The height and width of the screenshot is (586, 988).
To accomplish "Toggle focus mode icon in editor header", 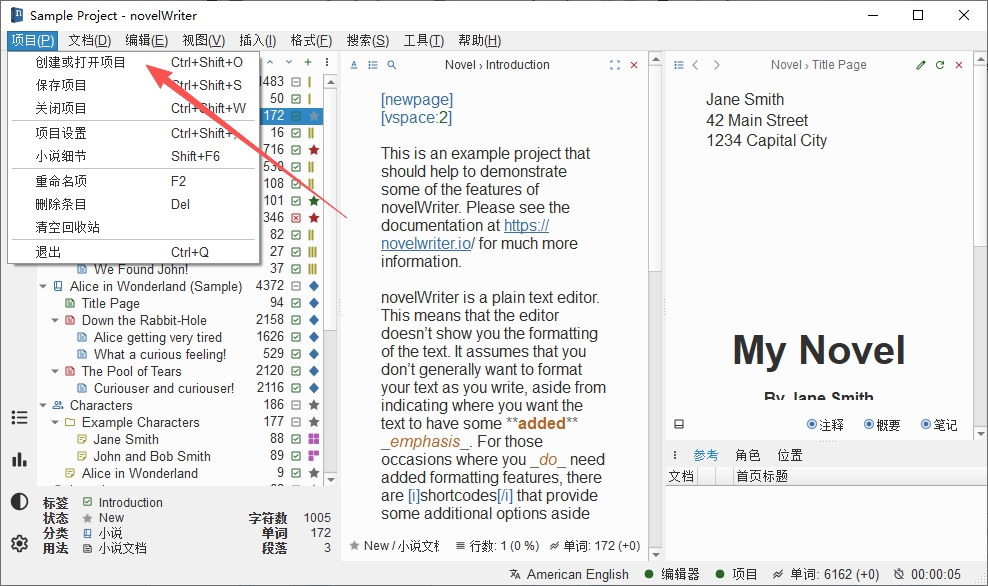I will (x=615, y=65).
